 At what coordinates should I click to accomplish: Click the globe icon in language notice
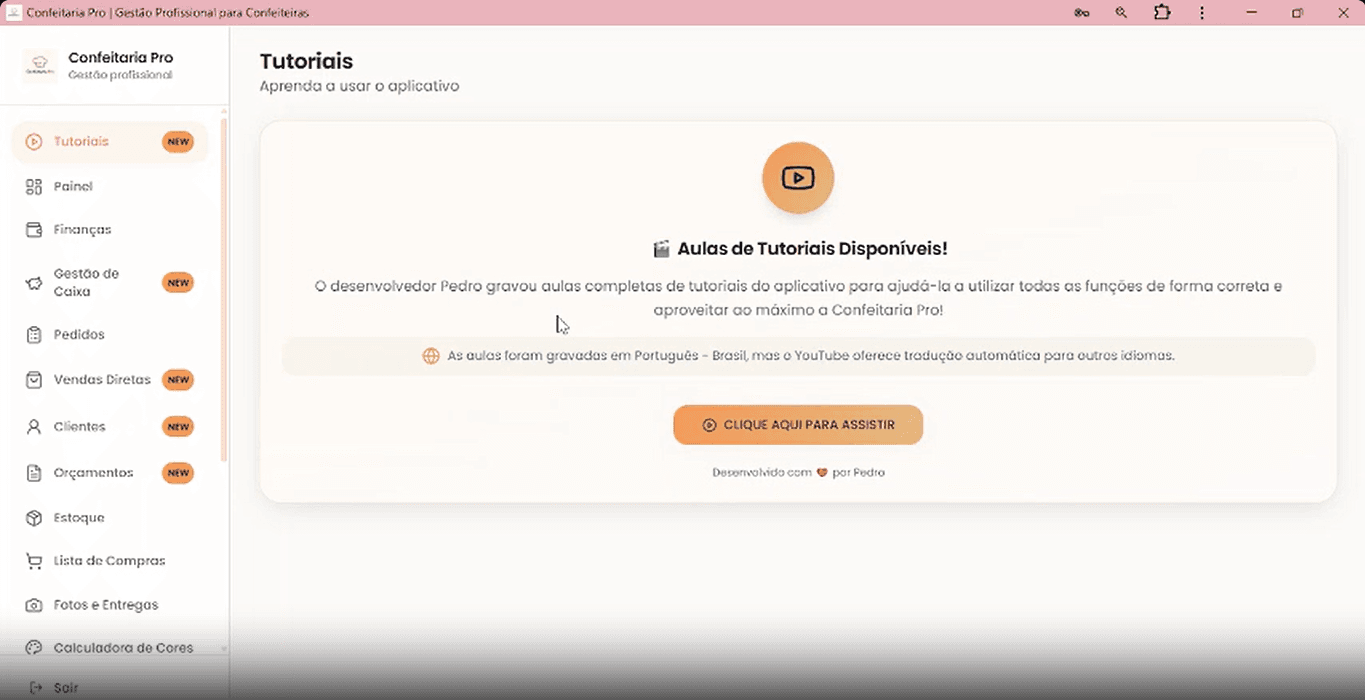[x=431, y=356]
